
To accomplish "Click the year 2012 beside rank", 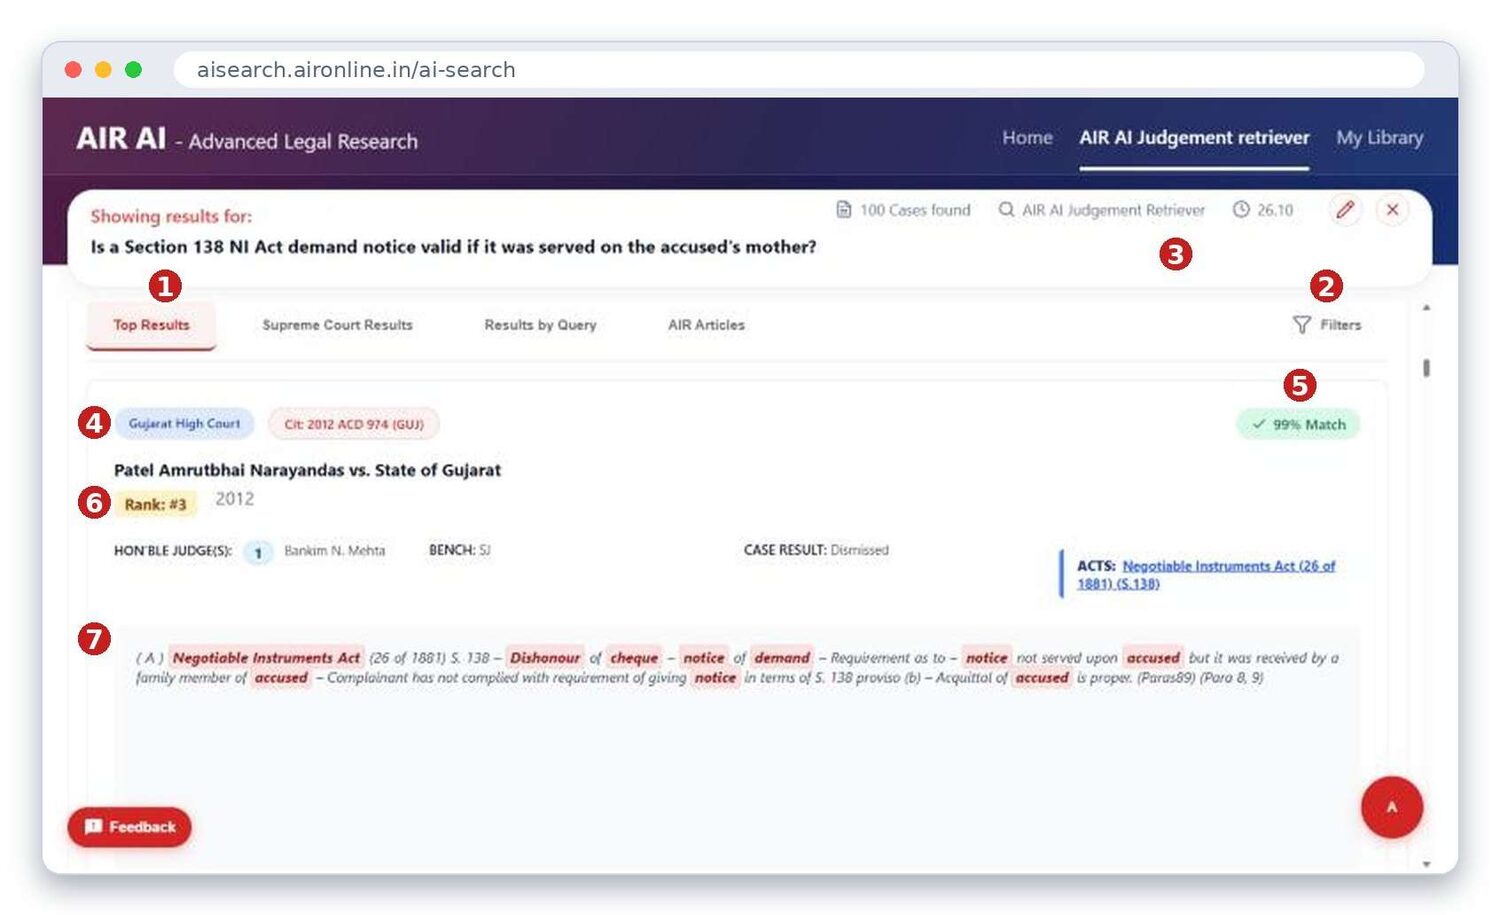I will point(235,499).
